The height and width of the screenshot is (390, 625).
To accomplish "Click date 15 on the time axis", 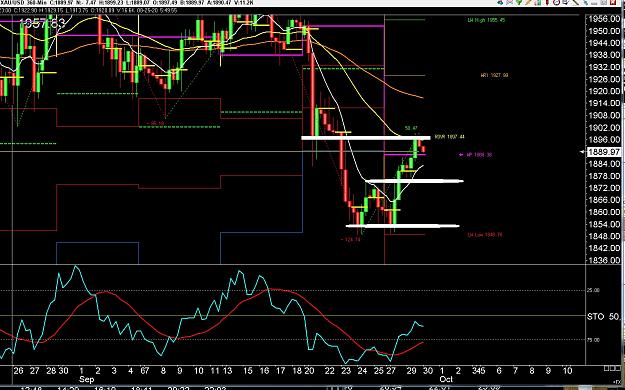I will (248, 371).
